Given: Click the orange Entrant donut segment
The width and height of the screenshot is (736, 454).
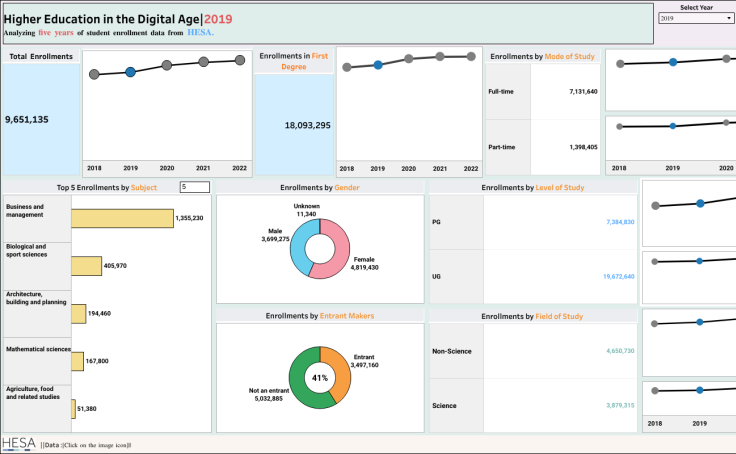Looking at the screenshot, I should 336,371.
